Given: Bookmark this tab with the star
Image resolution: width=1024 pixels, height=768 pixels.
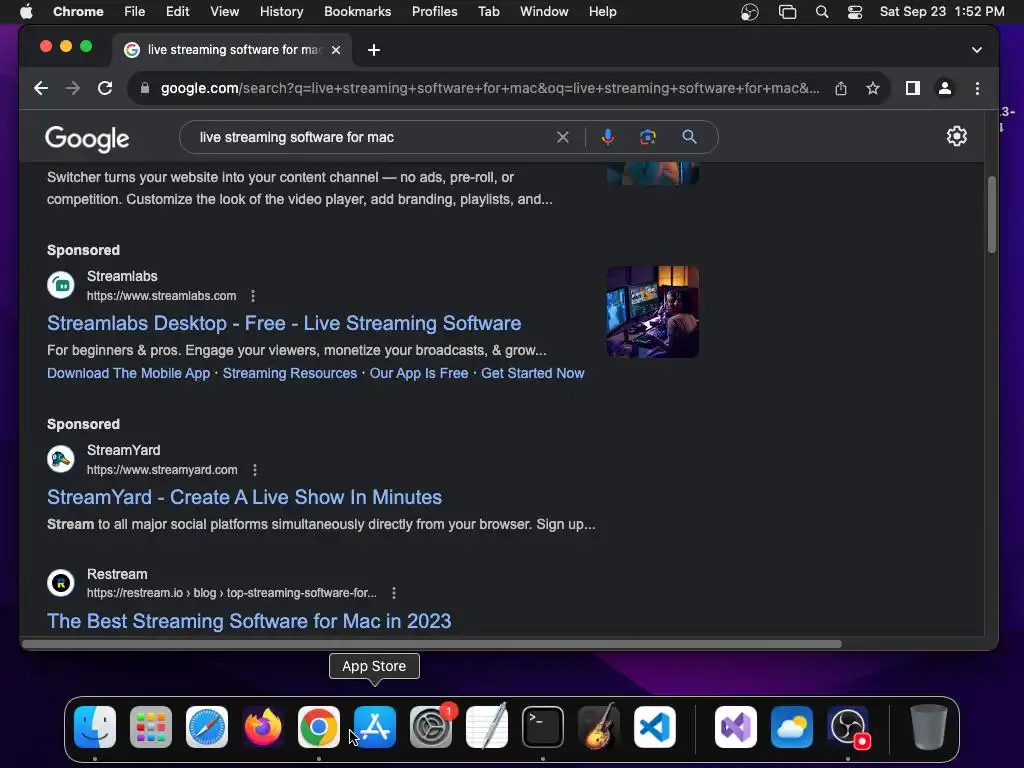Looking at the screenshot, I should 872,88.
